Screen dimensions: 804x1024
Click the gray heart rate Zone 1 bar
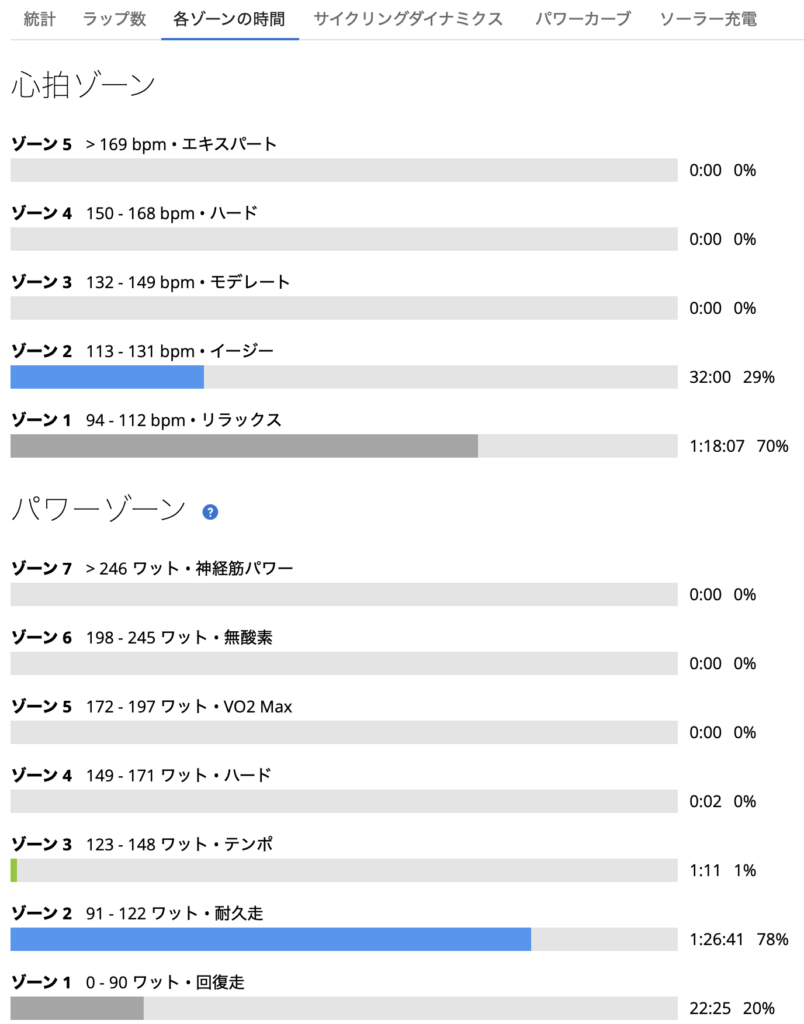pyautogui.click(x=244, y=446)
